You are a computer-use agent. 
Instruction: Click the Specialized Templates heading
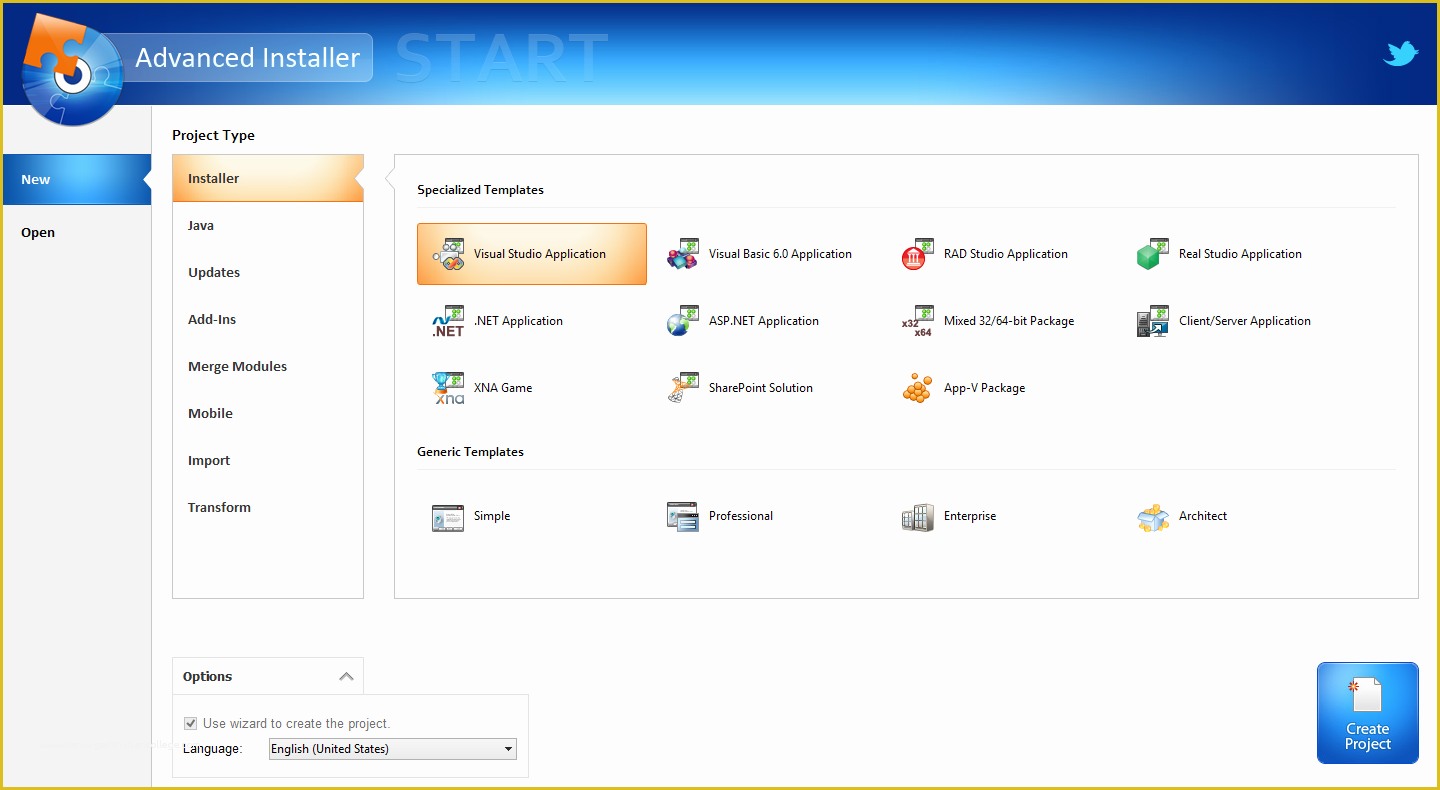point(480,190)
